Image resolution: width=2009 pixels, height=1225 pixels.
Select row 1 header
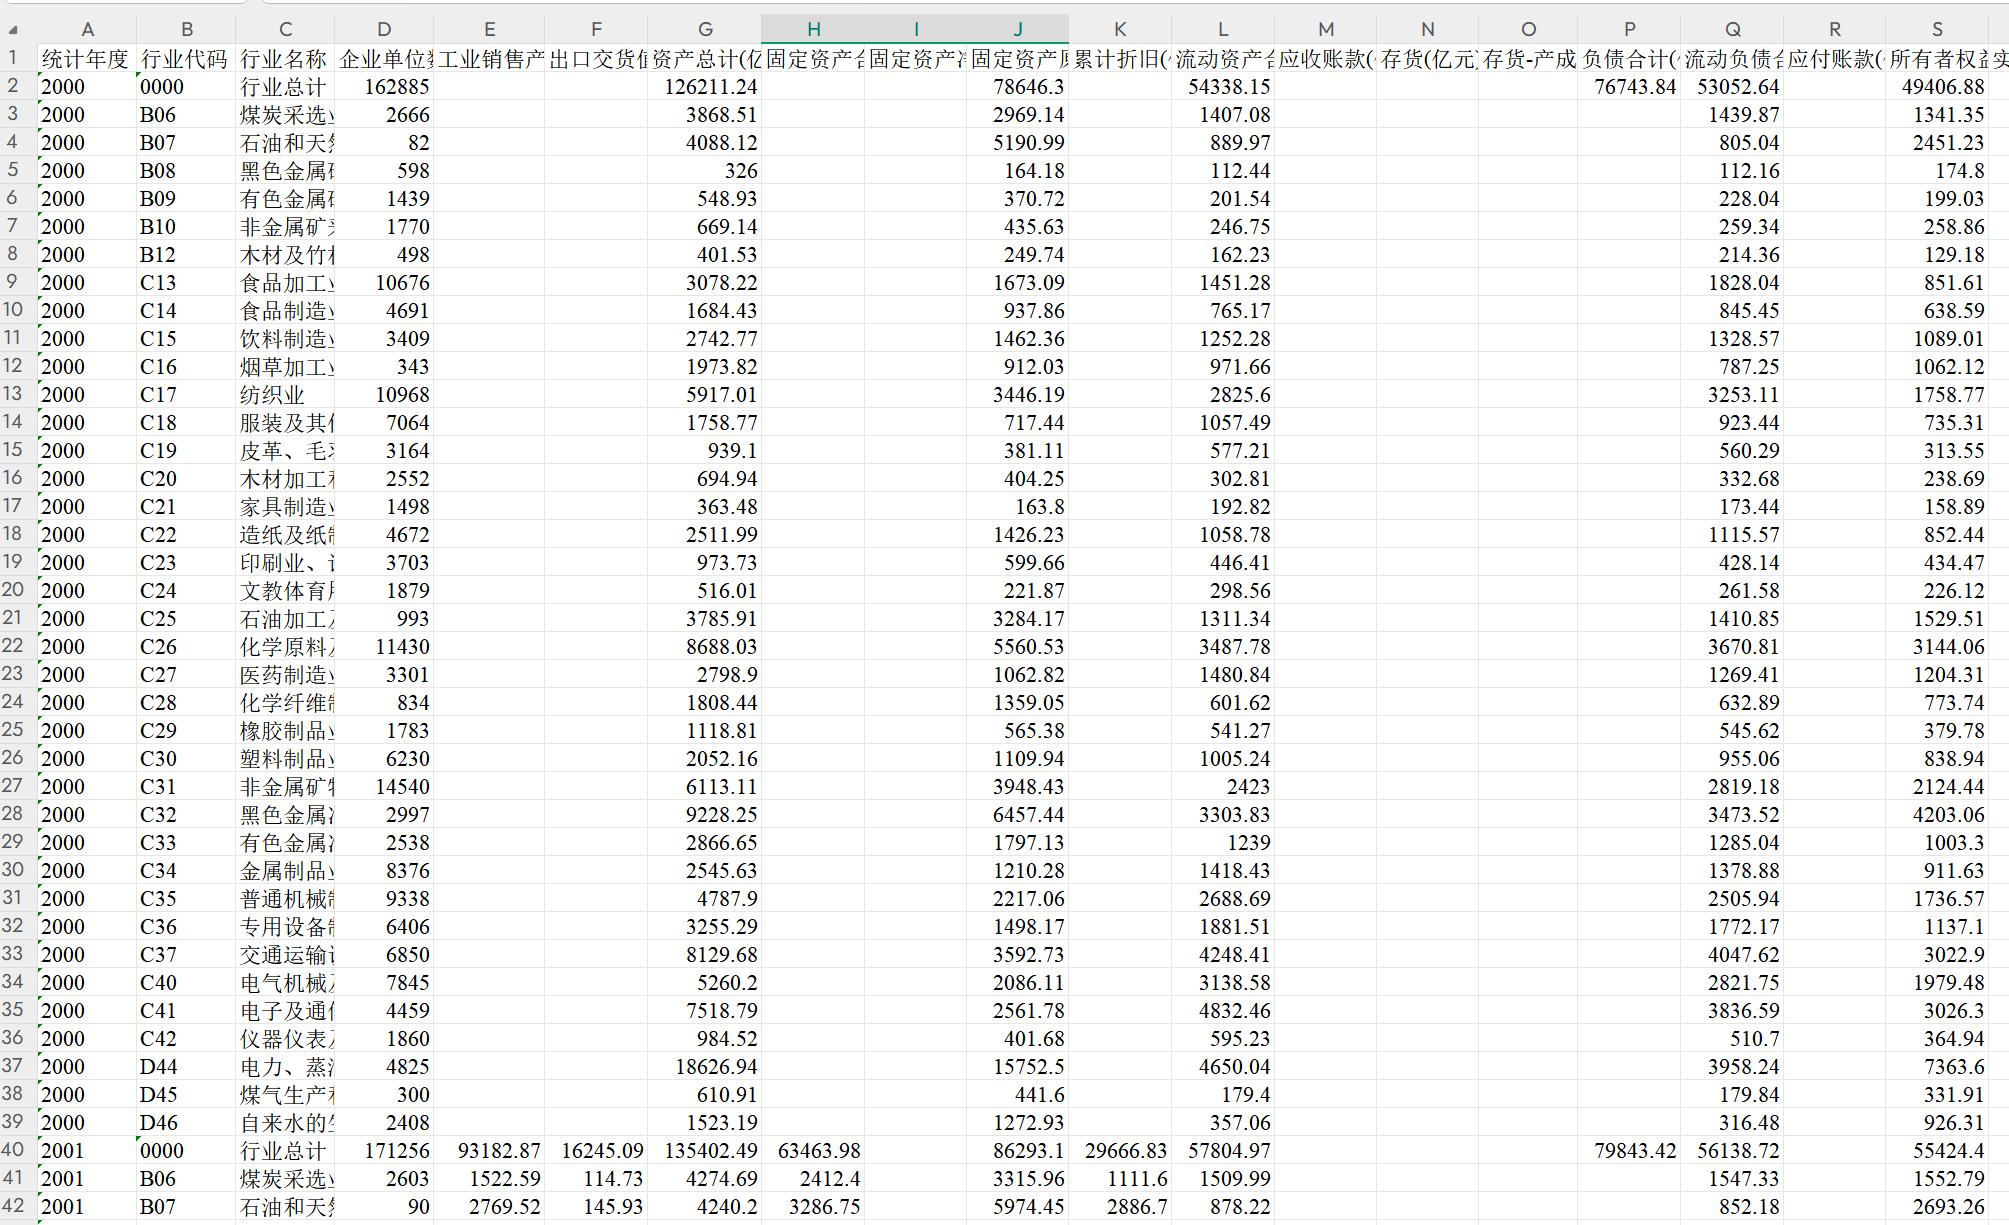click(13, 58)
